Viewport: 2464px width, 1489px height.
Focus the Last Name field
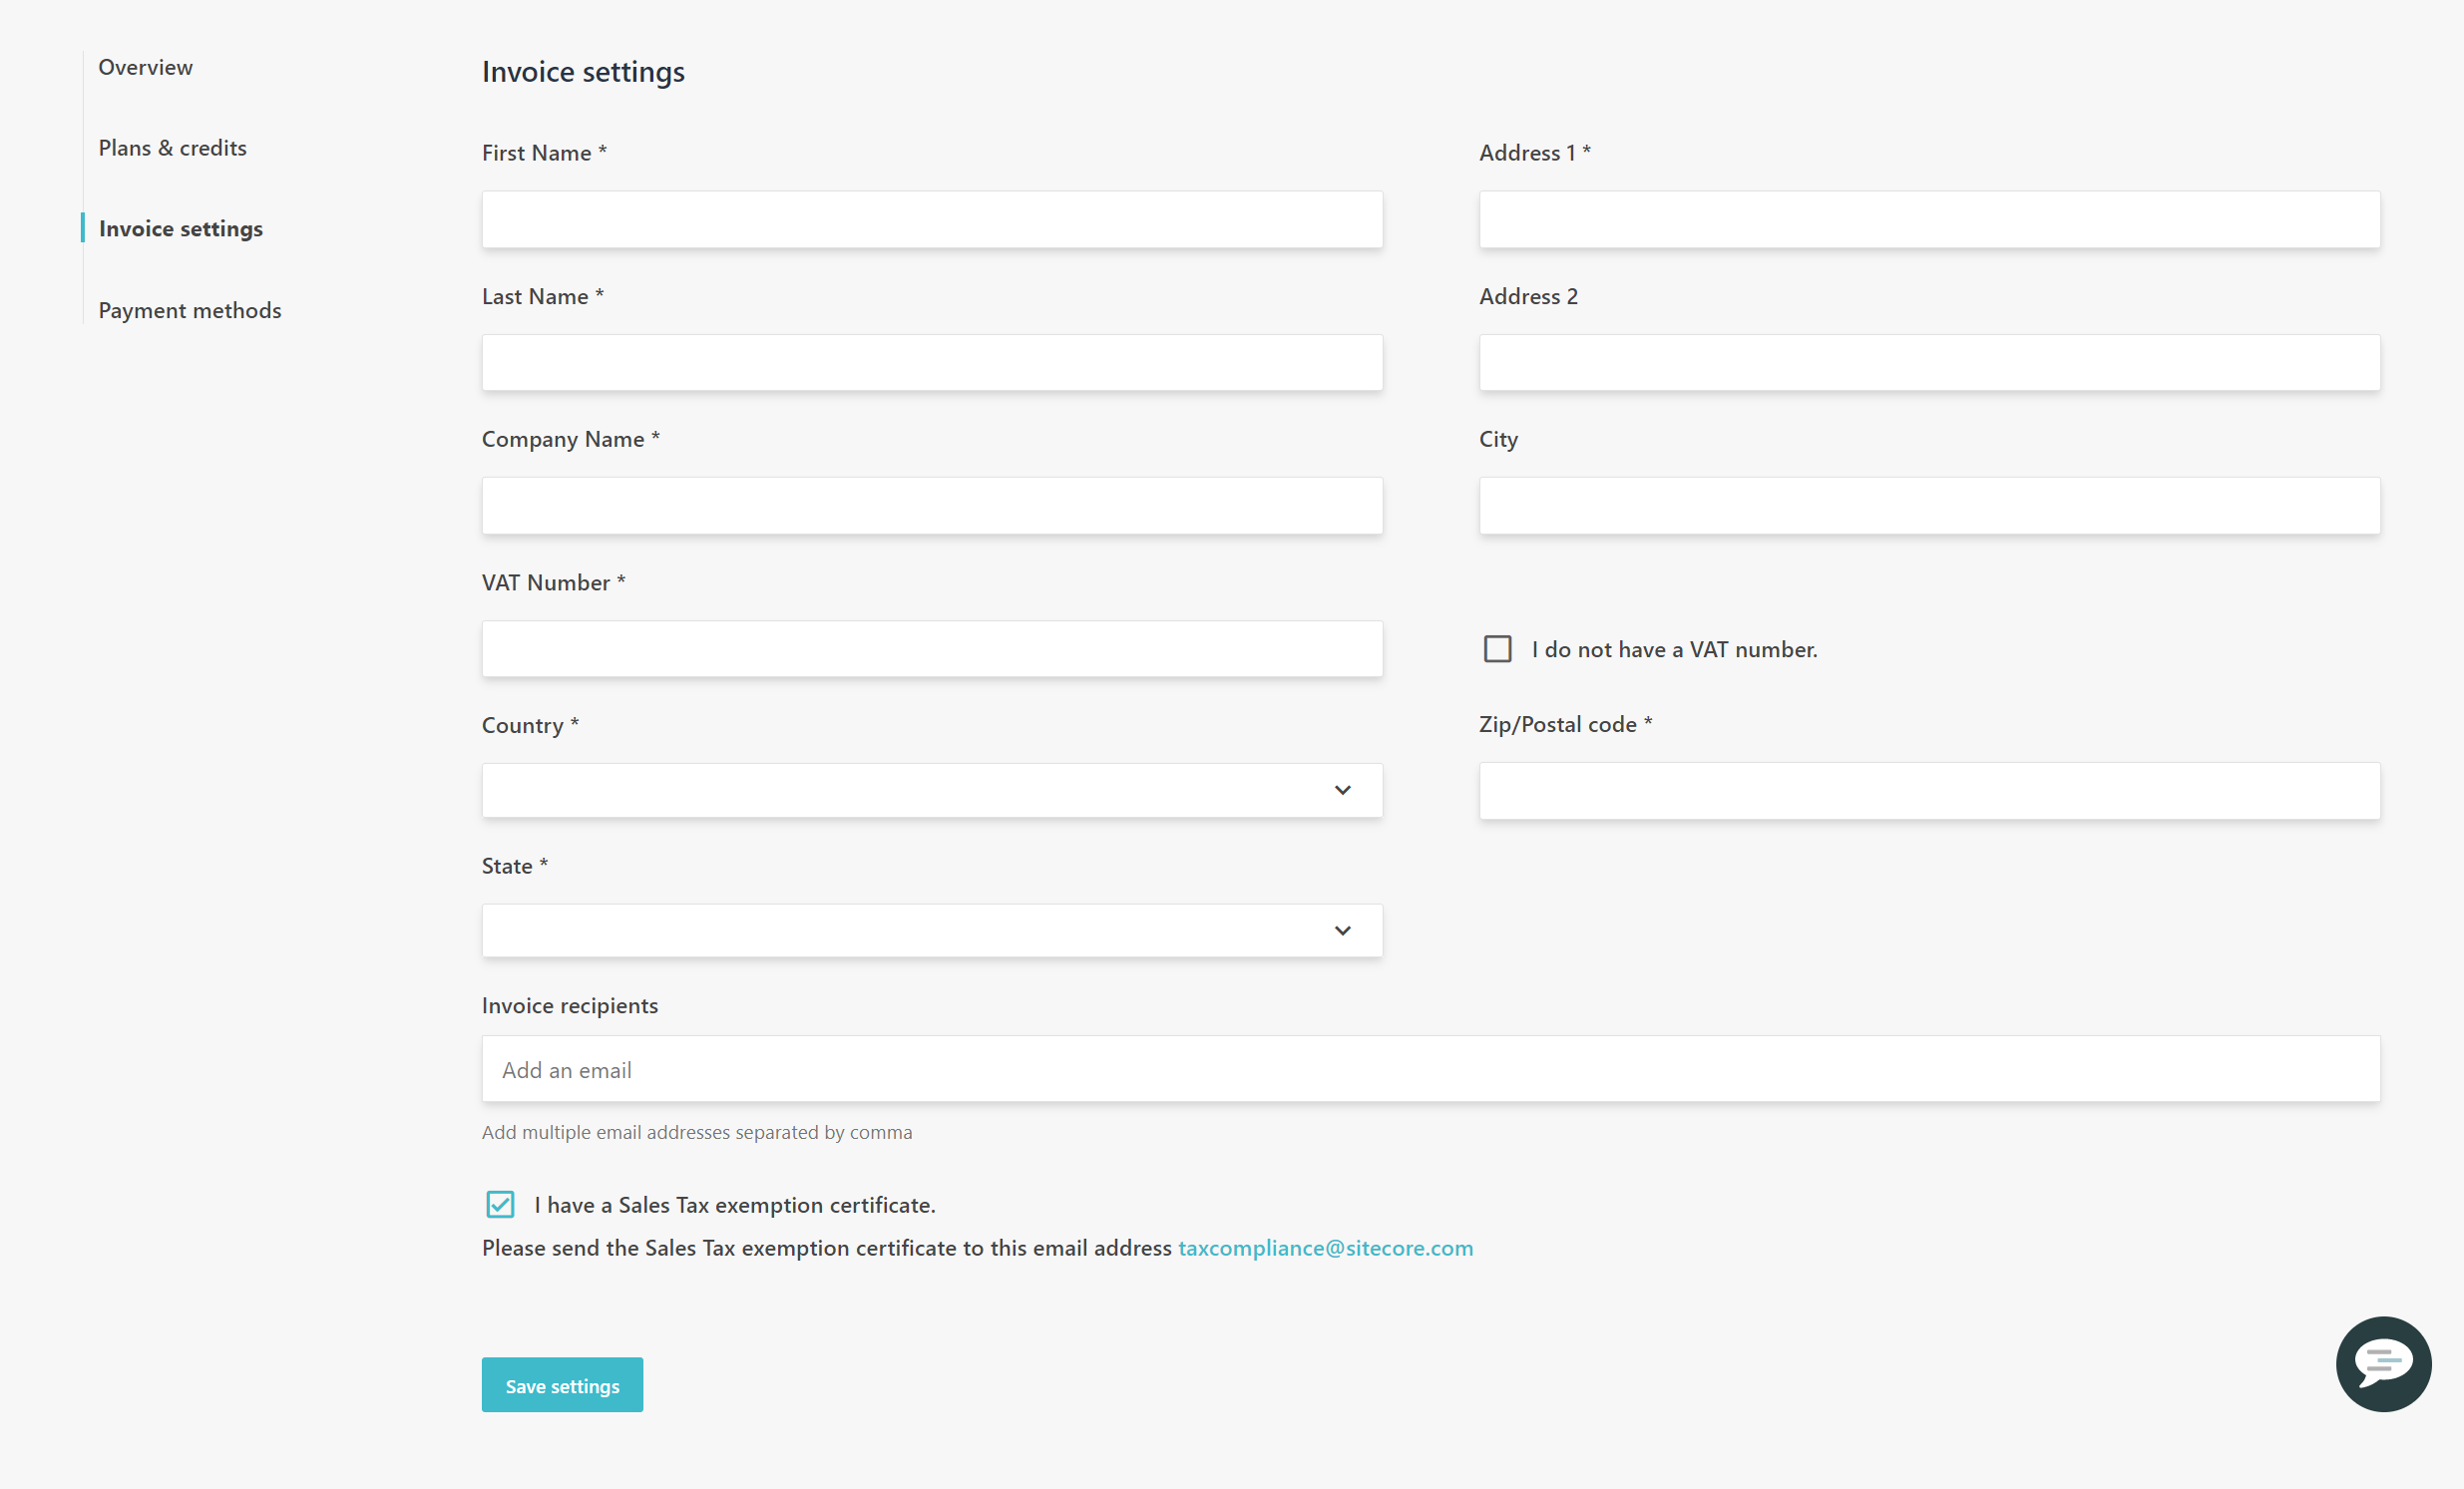pyautogui.click(x=931, y=362)
